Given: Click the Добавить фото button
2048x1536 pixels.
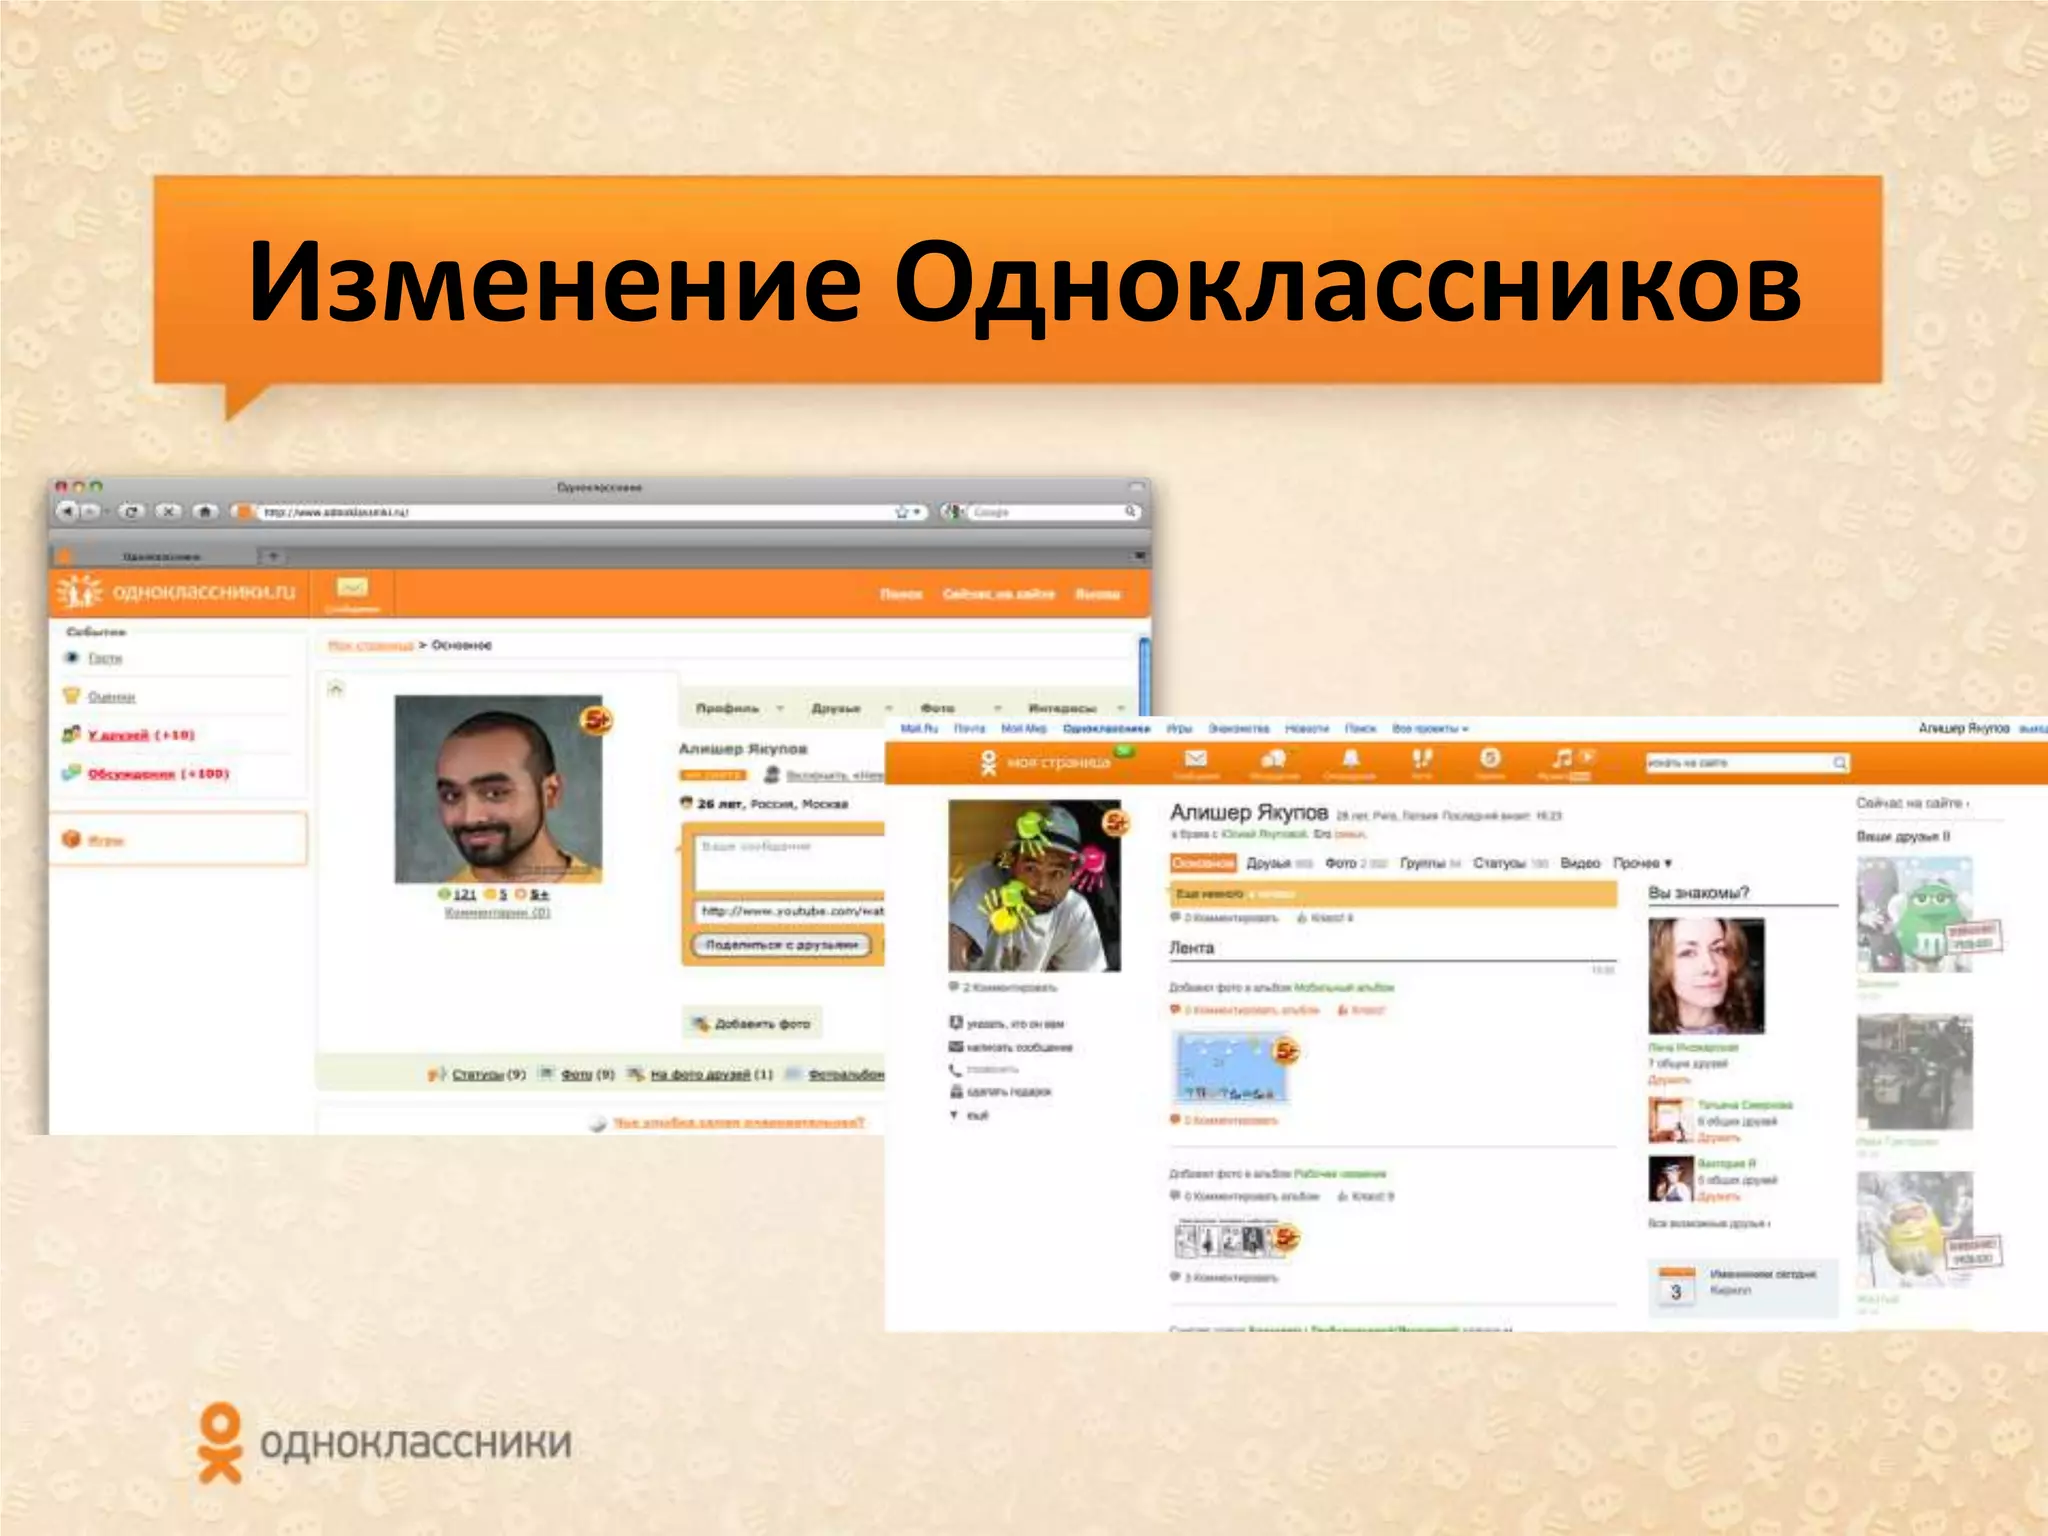Looking at the screenshot, I should 752,1023.
